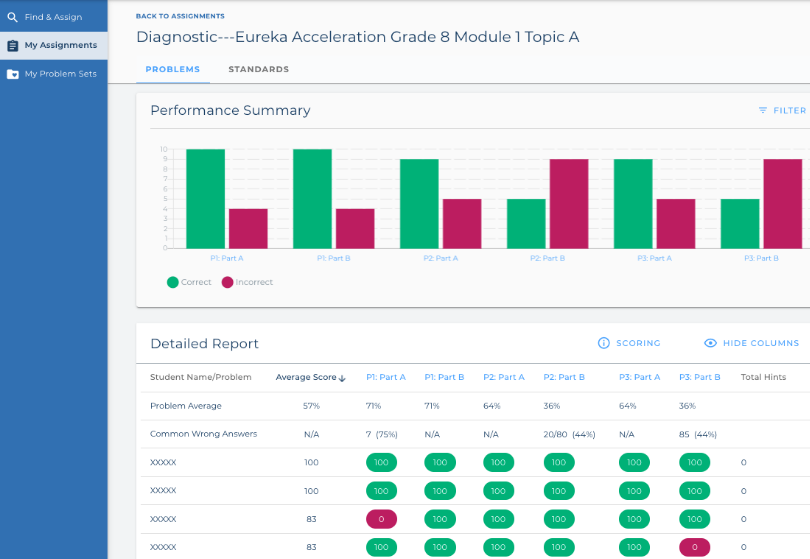Go back to assignments link
Viewport: 810px width, 559px height.
tap(180, 16)
